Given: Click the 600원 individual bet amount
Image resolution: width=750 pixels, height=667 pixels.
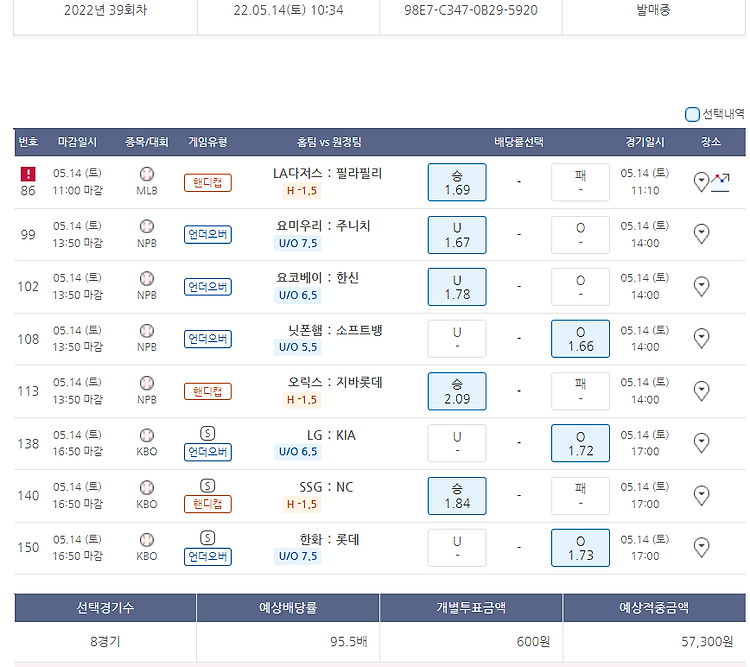Looking at the screenshot, I should click(533, 641).
